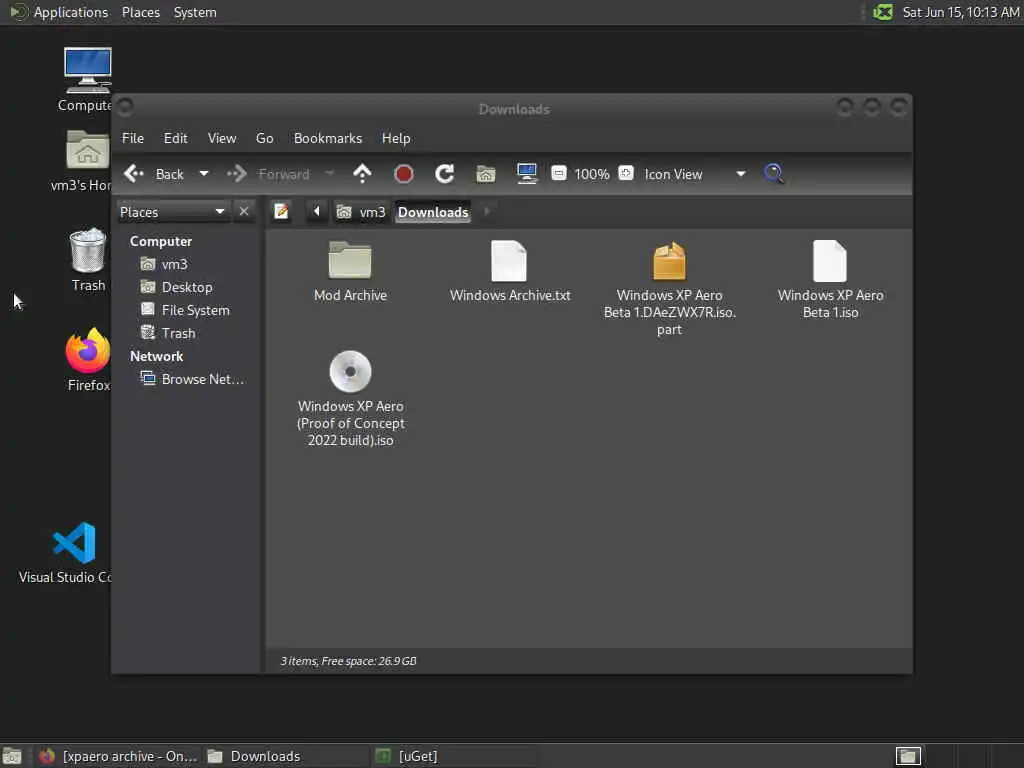Click the Firefox desktop icon
Screen dimensions: 1024x768
point(88,359)
